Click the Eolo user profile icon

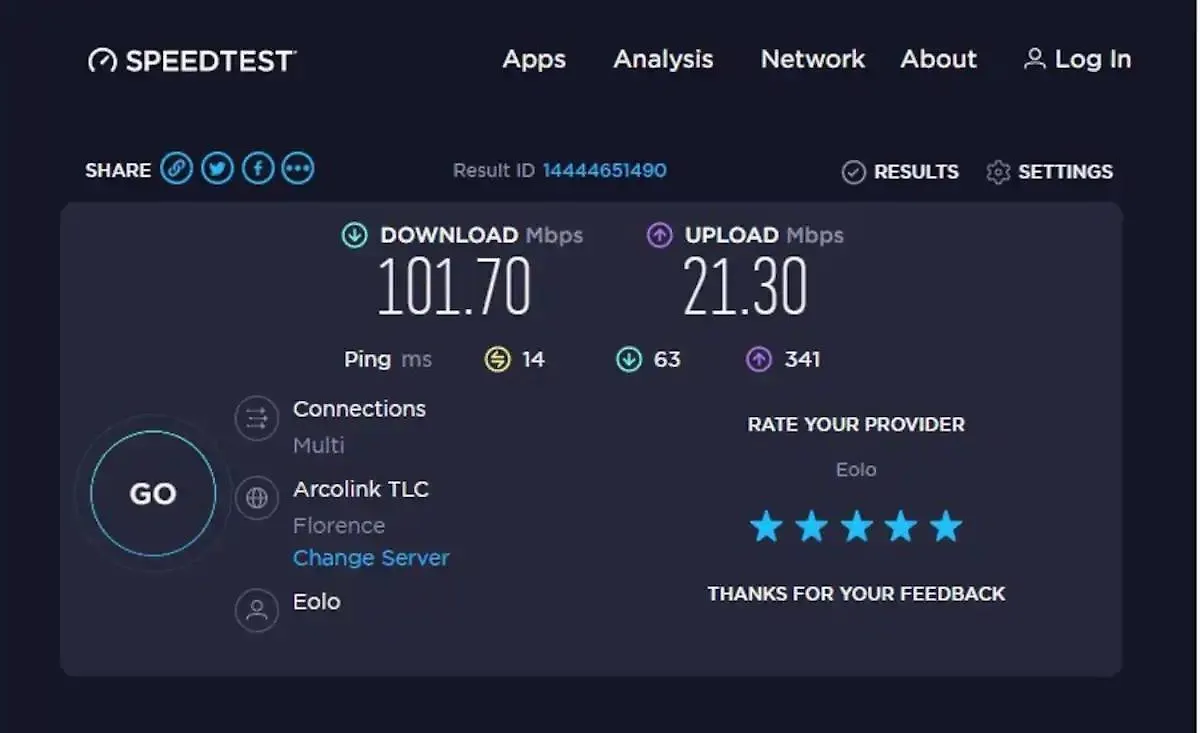coord(257,610)
